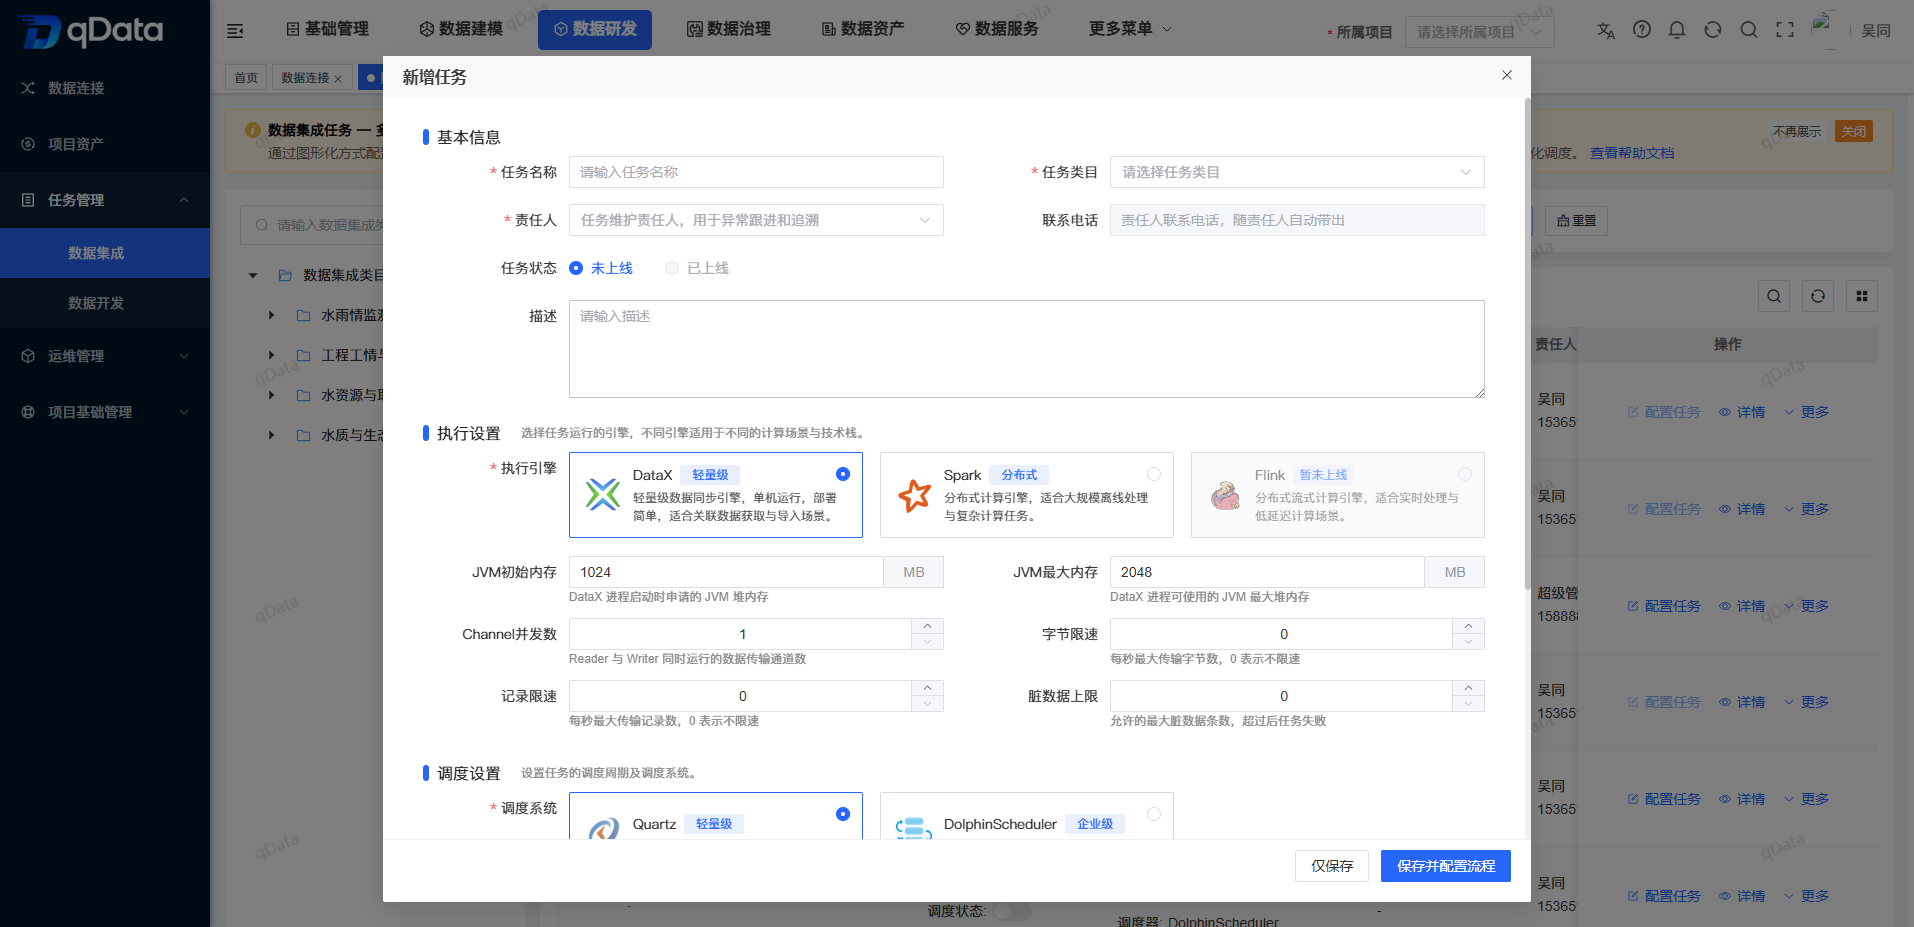
Task: Select the 未上线 task status radio
Action: [x=576, y=268]
